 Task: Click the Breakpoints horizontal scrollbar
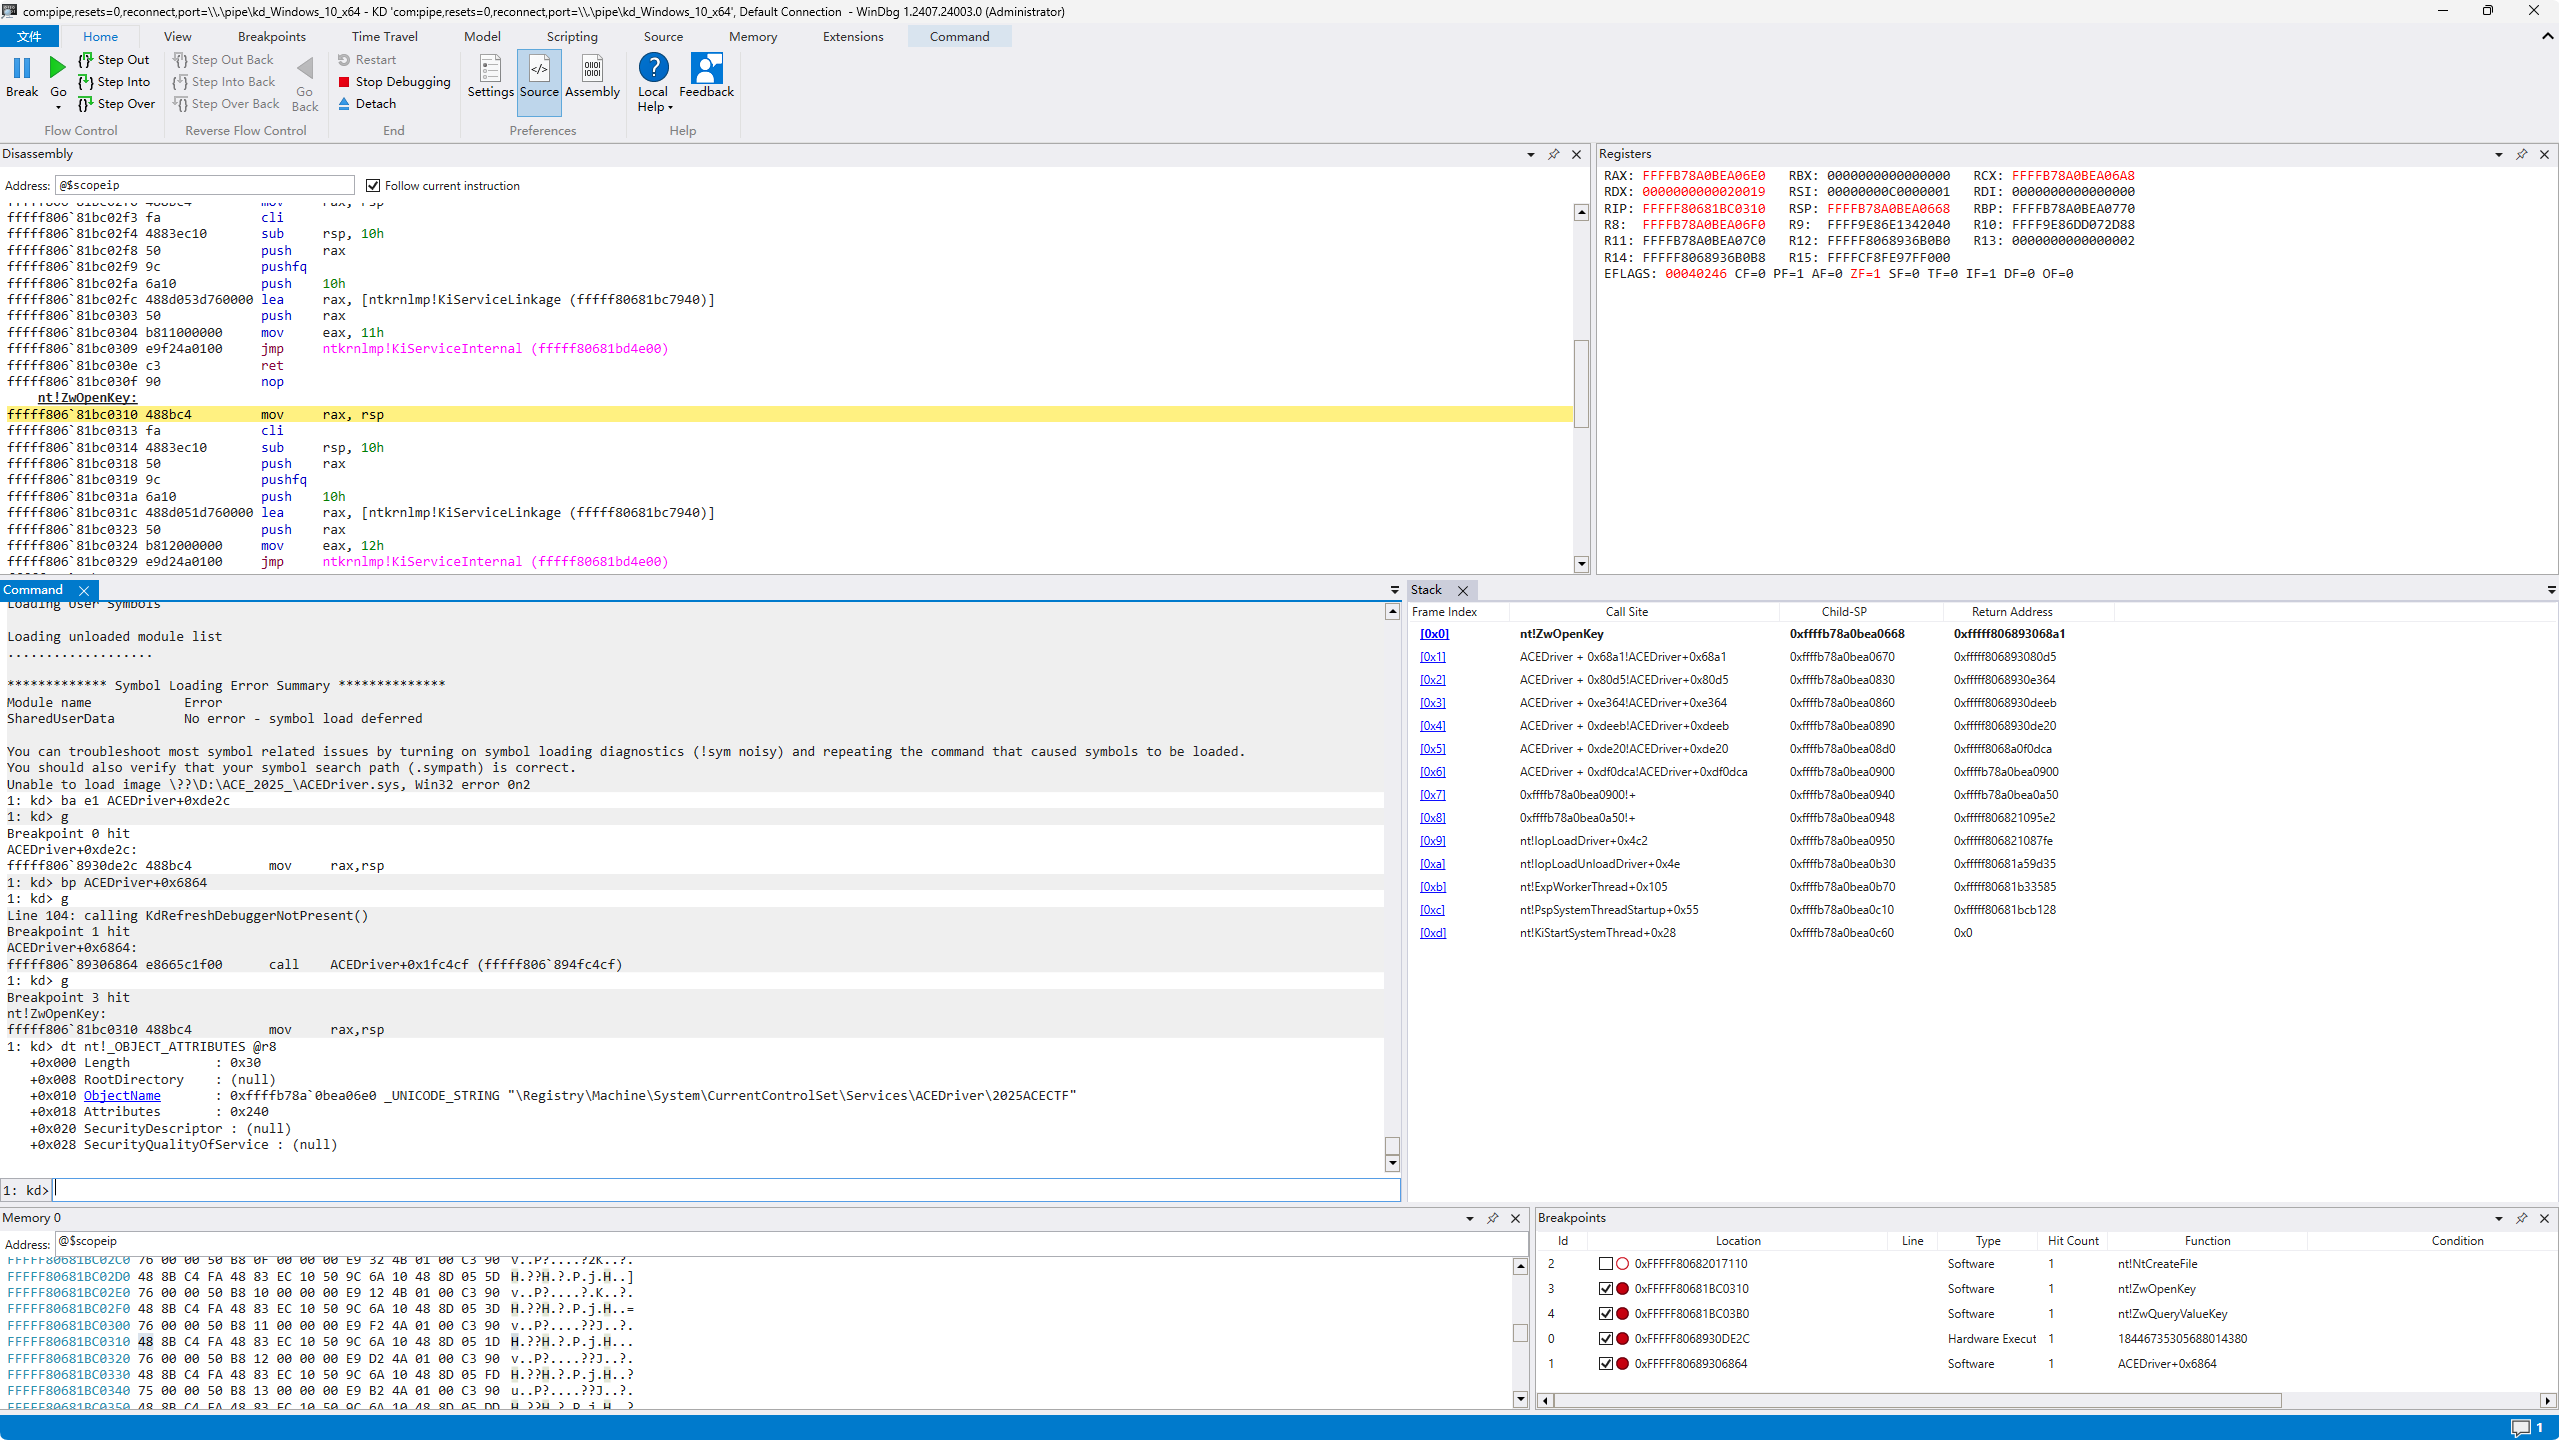pyautogui.click(x=1917, y=1400)
